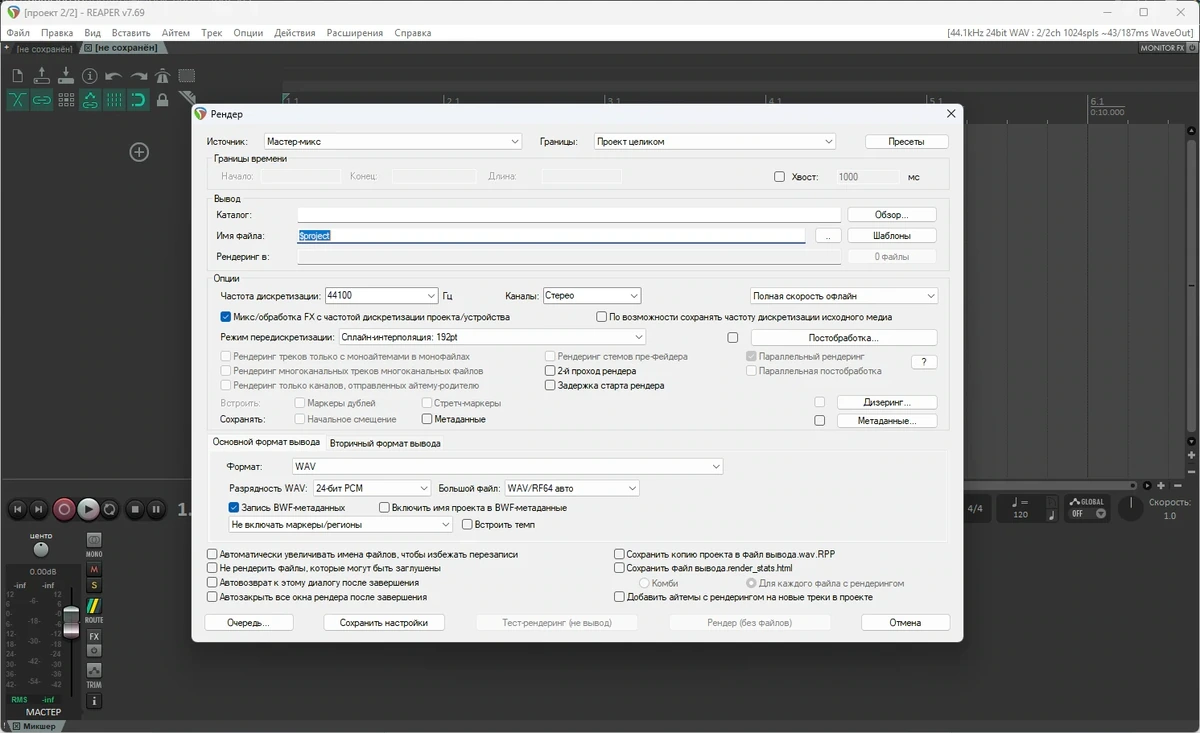Switch to Вторичный формат вывода tab
Viewport: 1200px width, 733px height.
pyautogui.click(x=385, y=443)
